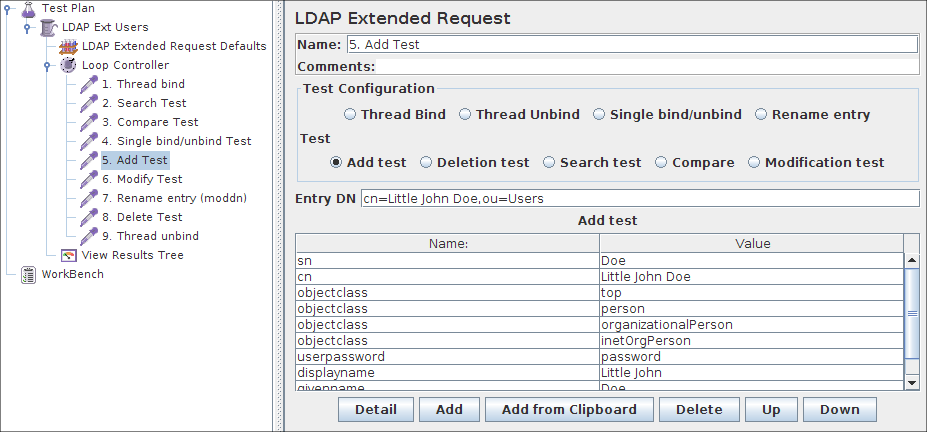This screenshot has height=432, width=927.
Task: Collapse the Loop Controller tree node
Action: (47, 65)
